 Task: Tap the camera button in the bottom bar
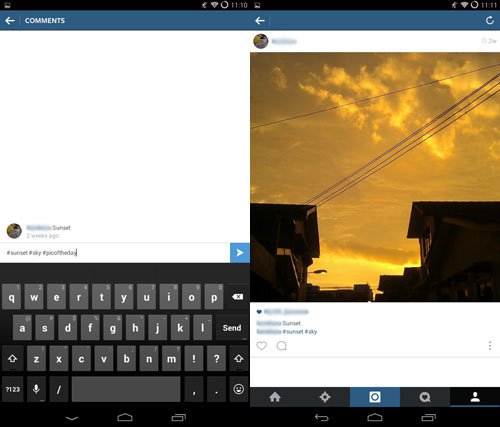[375, 397]
